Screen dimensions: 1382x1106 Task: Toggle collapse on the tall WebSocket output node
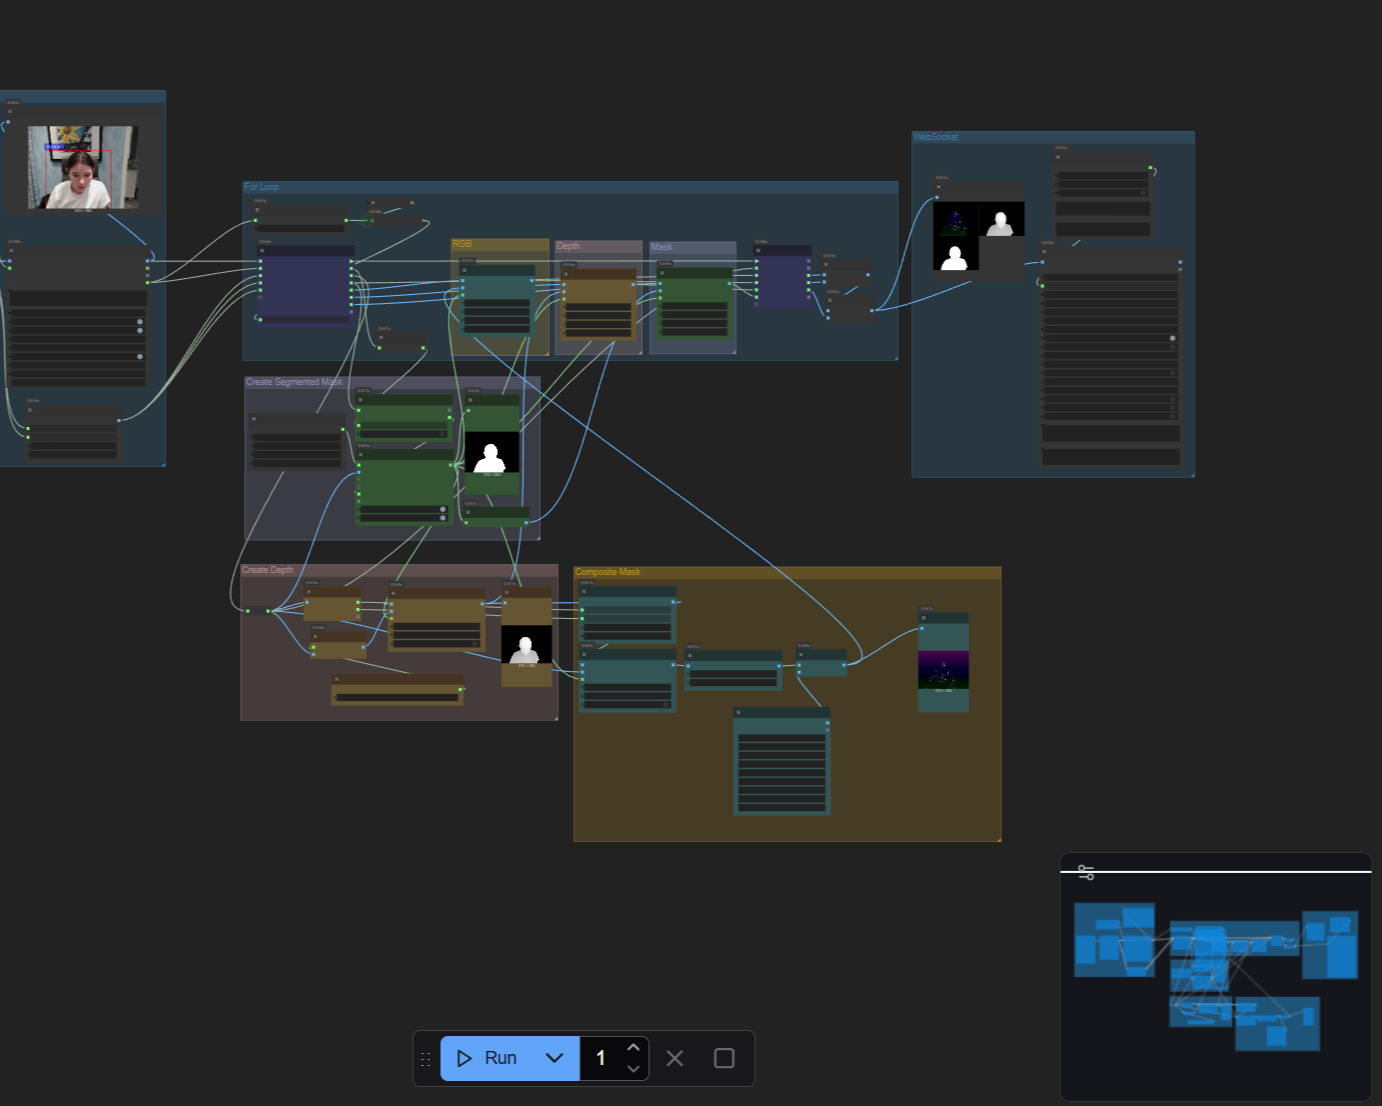click(1043, 252)
